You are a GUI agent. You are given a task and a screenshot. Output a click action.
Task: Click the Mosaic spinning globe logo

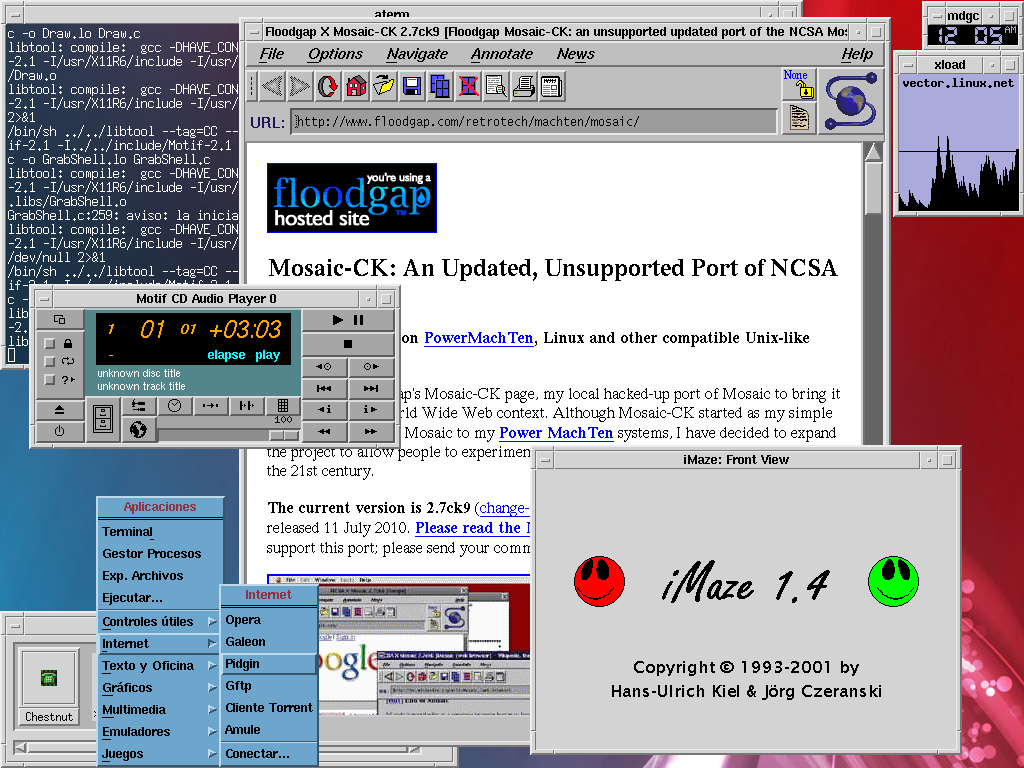tap(851, 101)
